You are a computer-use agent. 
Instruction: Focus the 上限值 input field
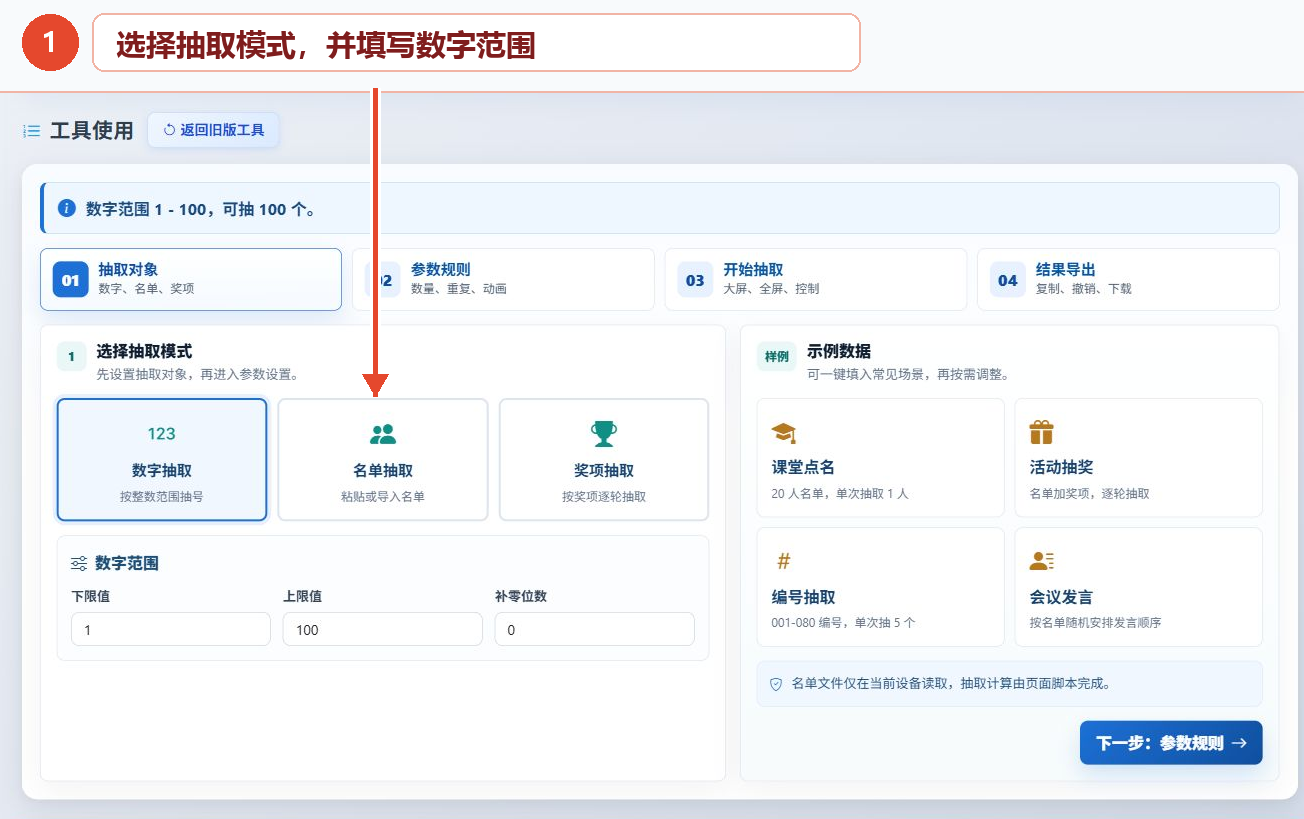coord(383,629)
